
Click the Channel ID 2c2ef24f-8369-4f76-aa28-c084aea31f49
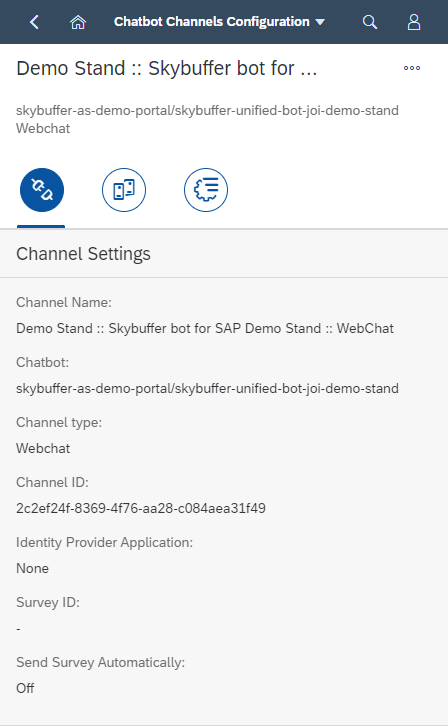tap(141, 508)
